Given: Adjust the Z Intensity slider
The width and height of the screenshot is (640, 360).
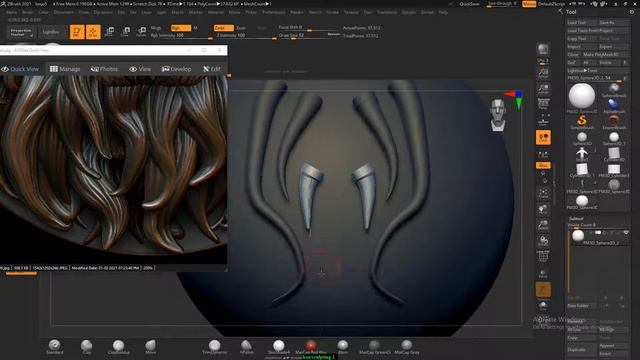Looking at the screenshot, I should [246, 36].
